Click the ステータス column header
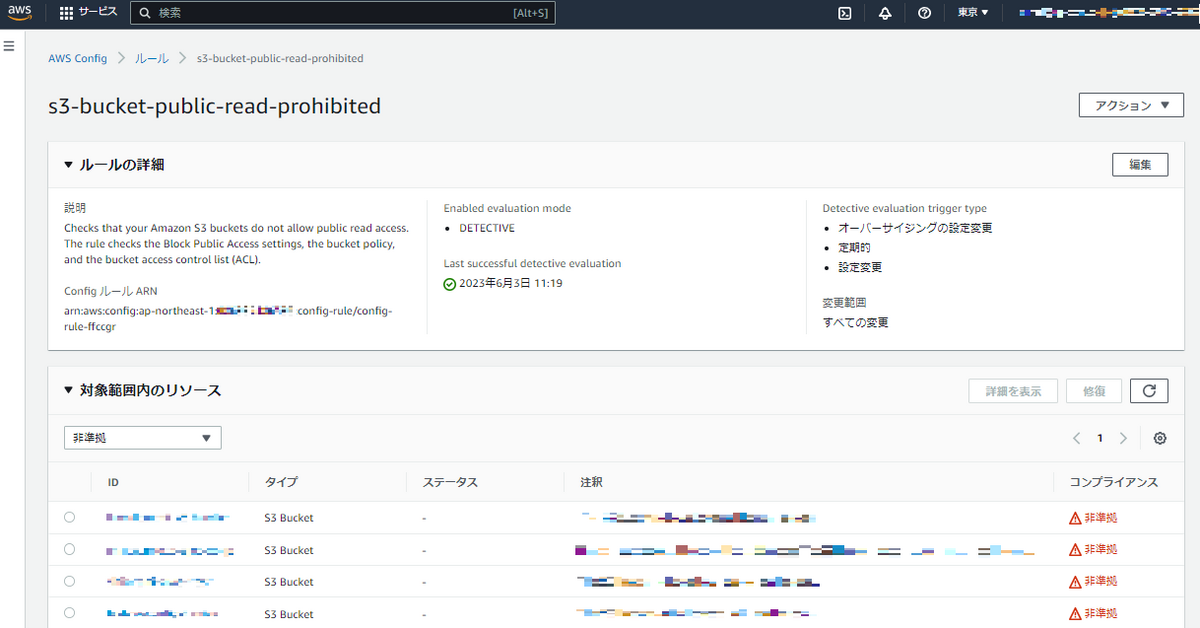This screenshot has height=628, width=1200. (x=450, y=482)
